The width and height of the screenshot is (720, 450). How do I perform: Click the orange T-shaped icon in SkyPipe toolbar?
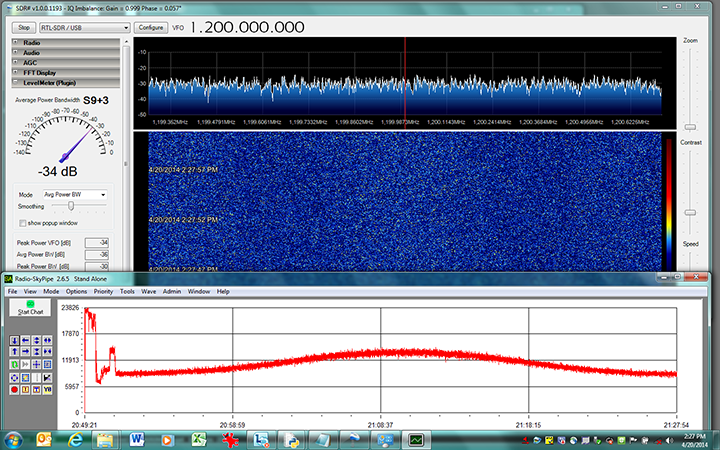coord(36,389)
